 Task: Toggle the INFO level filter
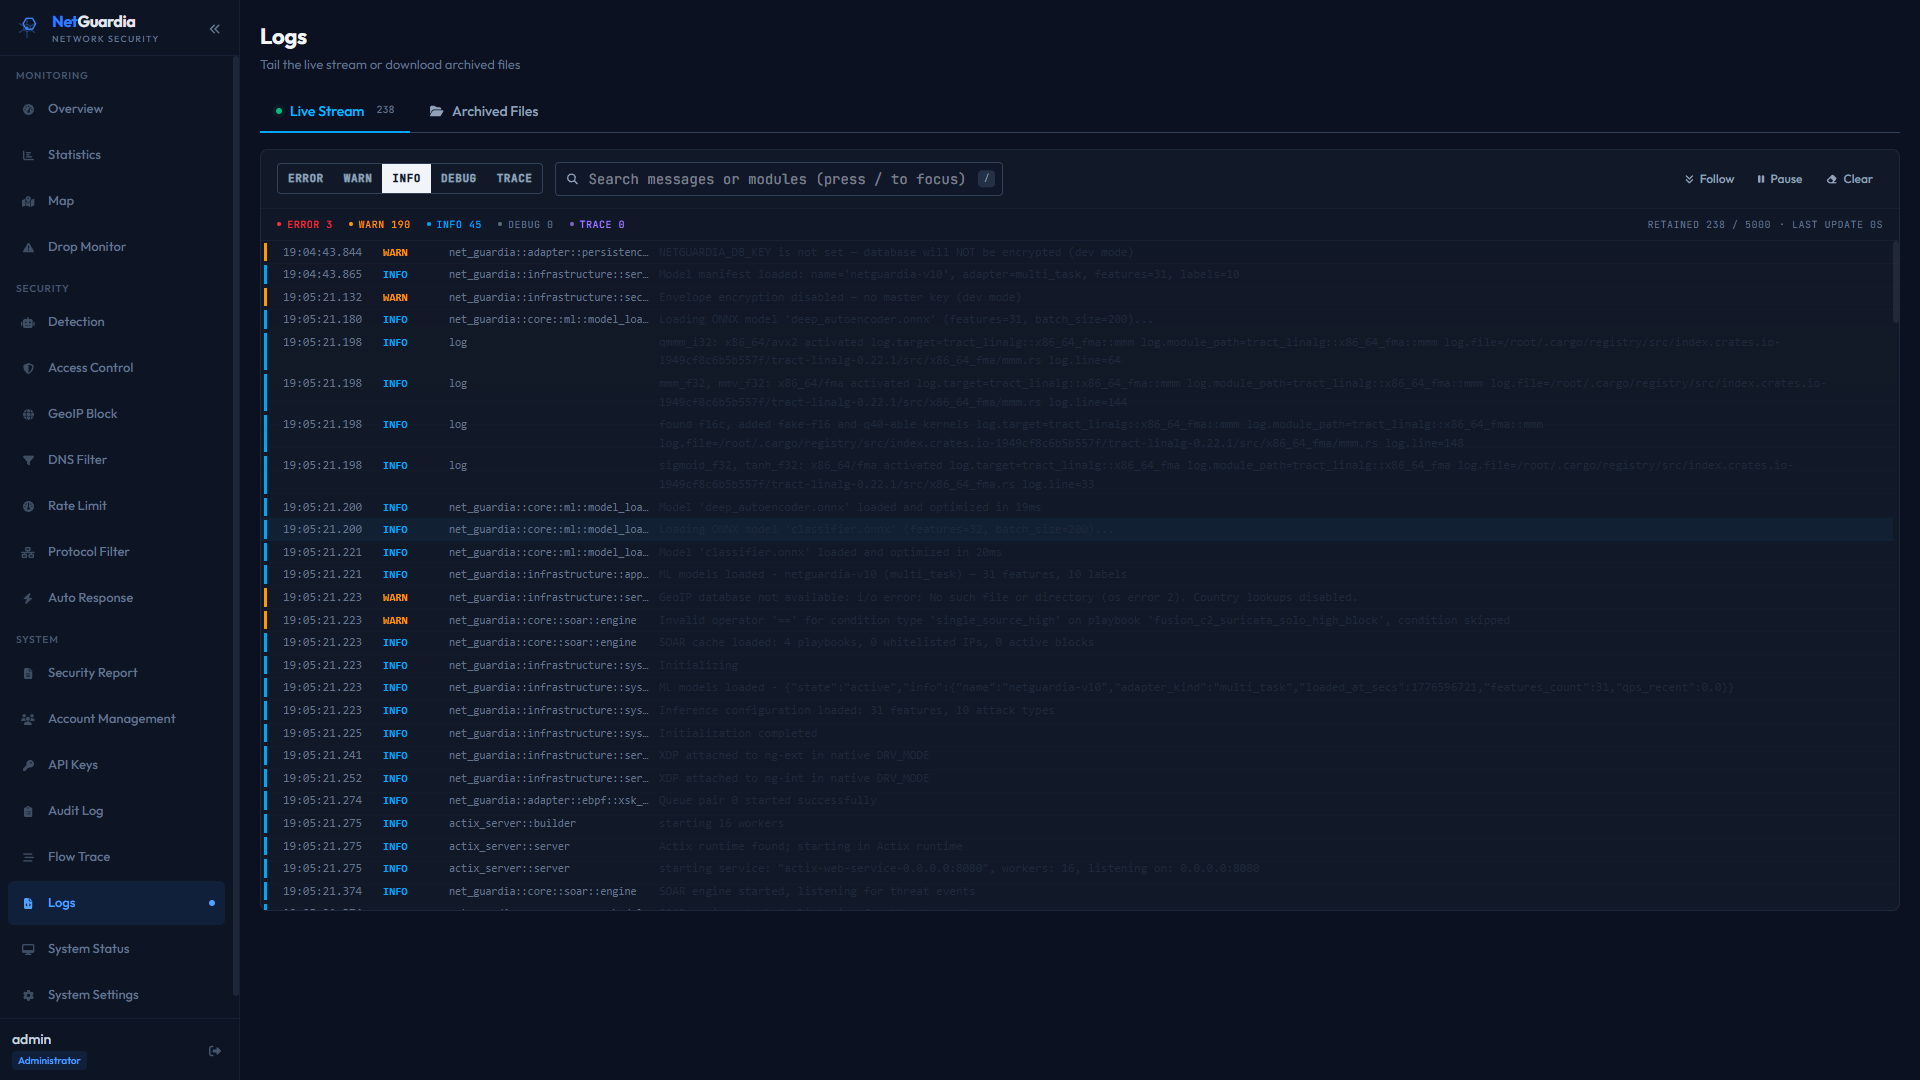click(406, 178)
